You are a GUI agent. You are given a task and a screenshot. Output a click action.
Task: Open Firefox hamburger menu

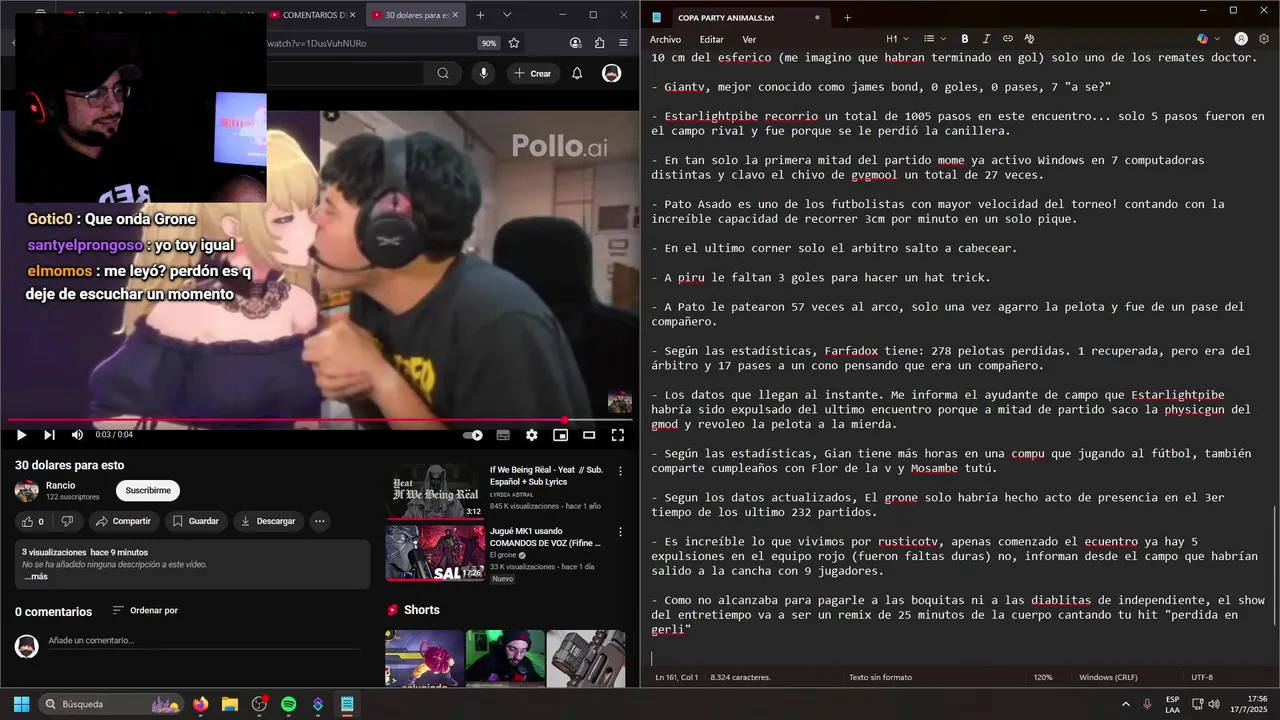pyautogui.click(x=625, y=43)
